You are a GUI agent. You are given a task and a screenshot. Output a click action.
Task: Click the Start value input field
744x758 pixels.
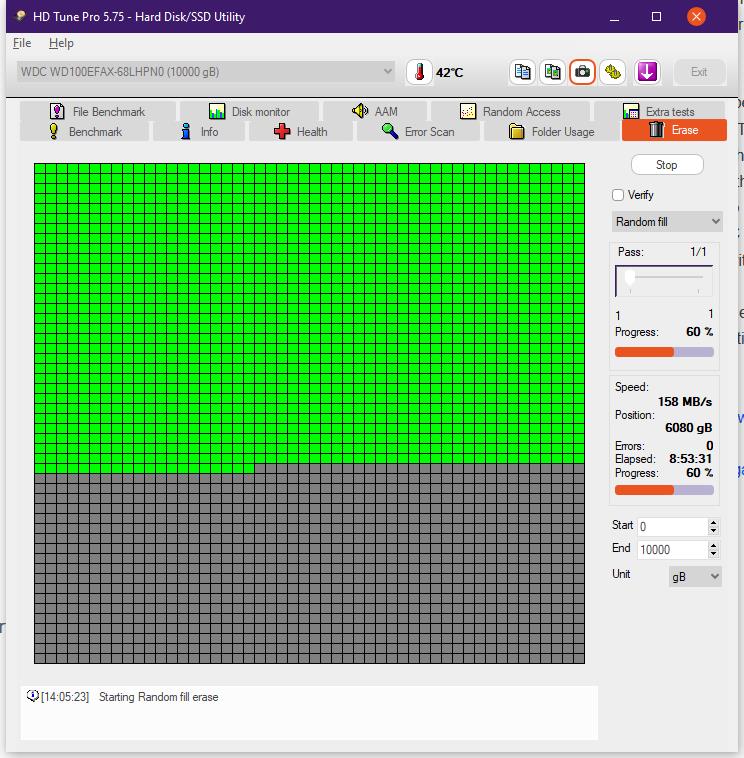click(672, 526)
